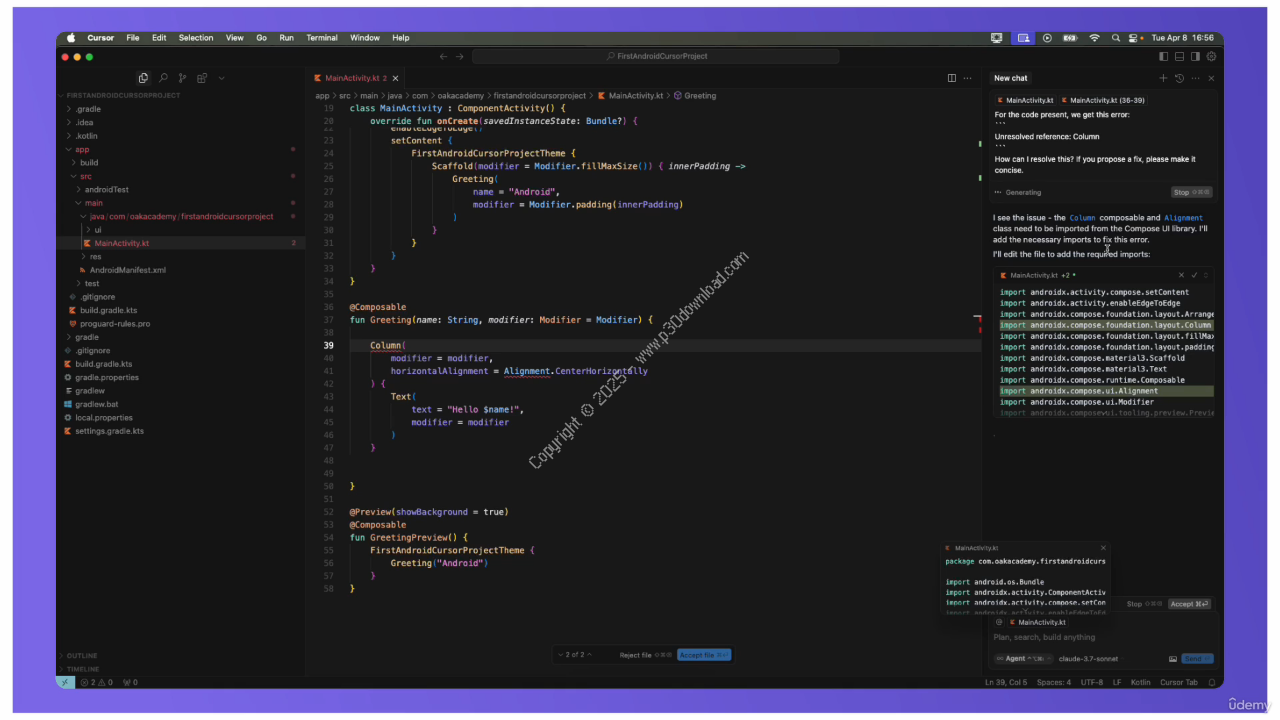1280x720 pixels.
Task: Start a new chat with plus icon
Action: coord(1163,78)
